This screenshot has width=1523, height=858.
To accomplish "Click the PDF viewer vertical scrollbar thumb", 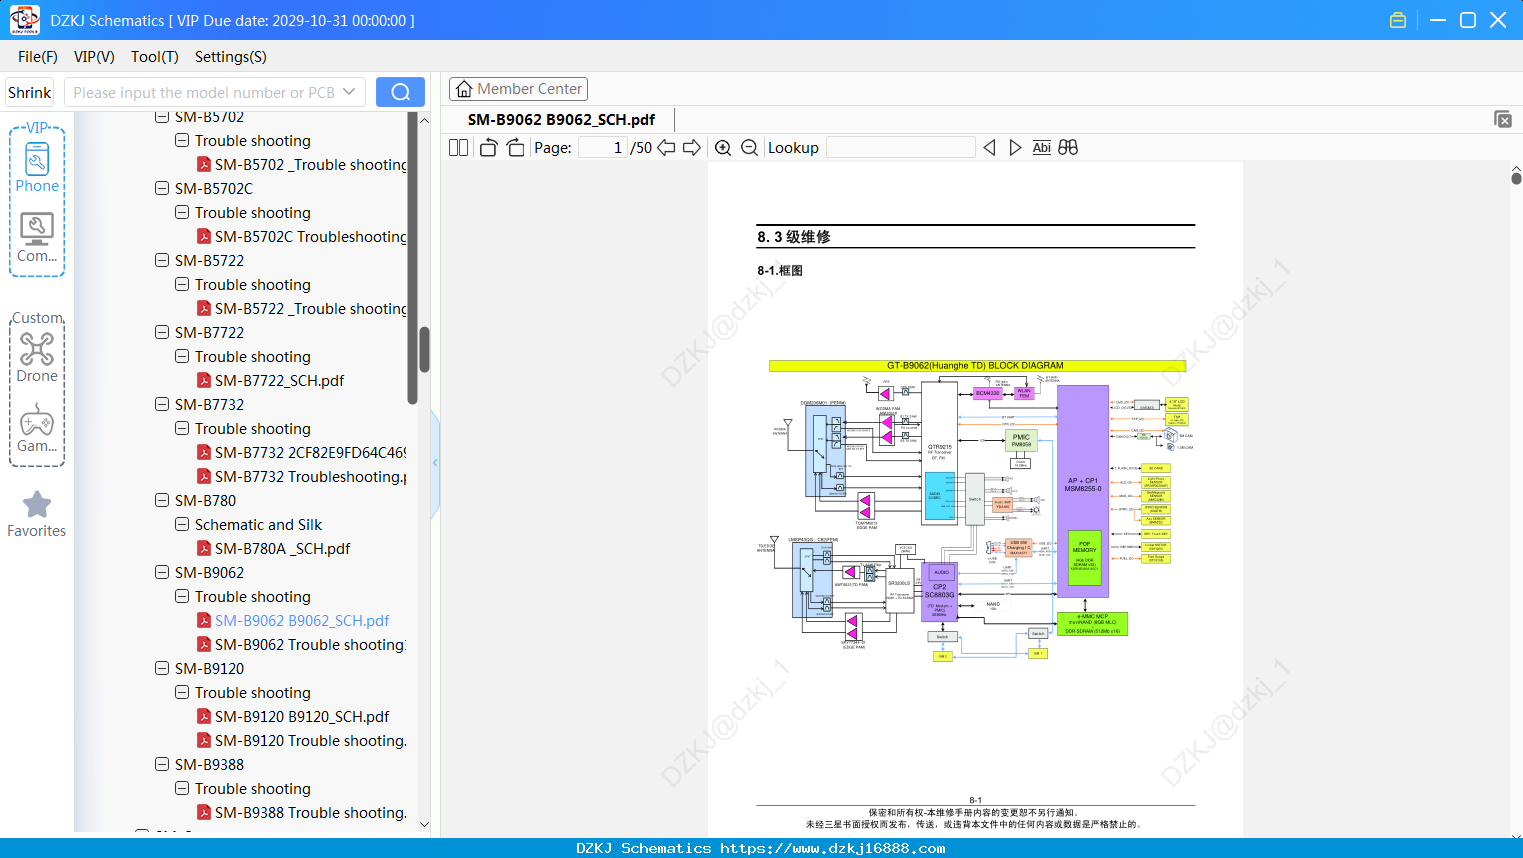I will point(1516,178).
